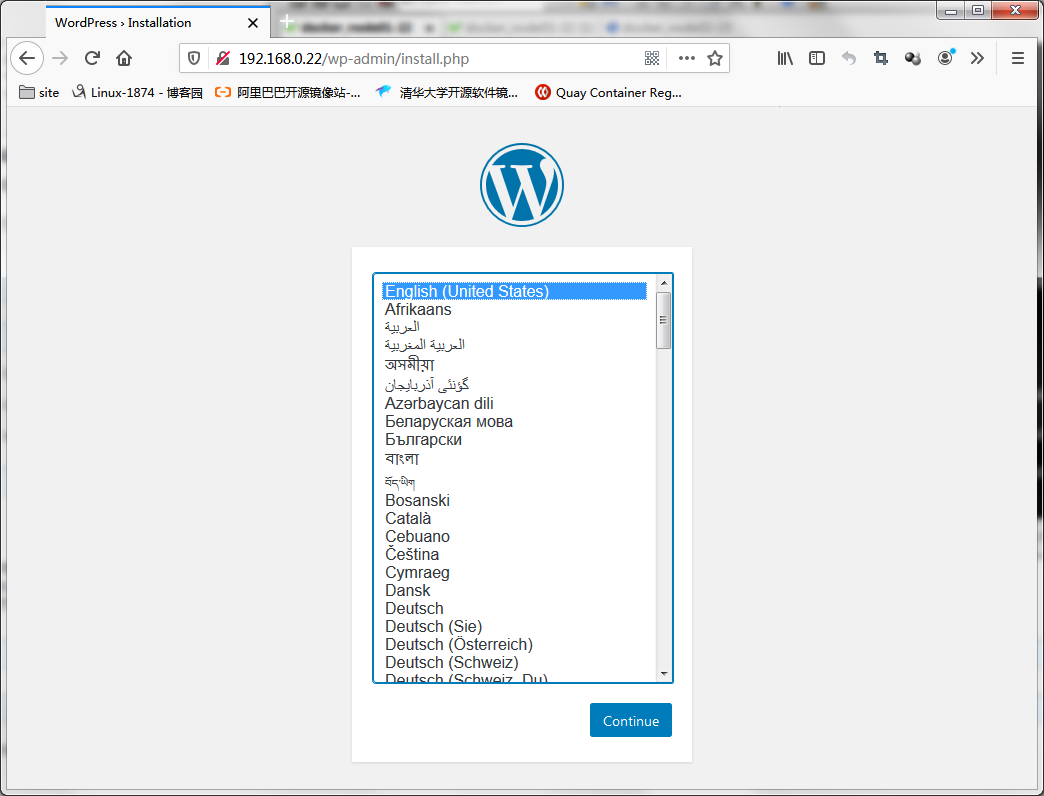Open the Firefox hamburger menu

[1017, 59]
